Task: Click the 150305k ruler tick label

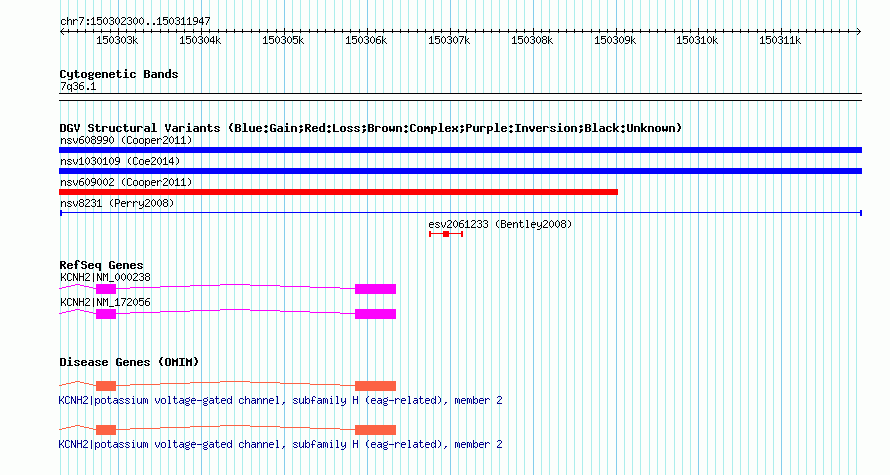Action: [283, 40]
